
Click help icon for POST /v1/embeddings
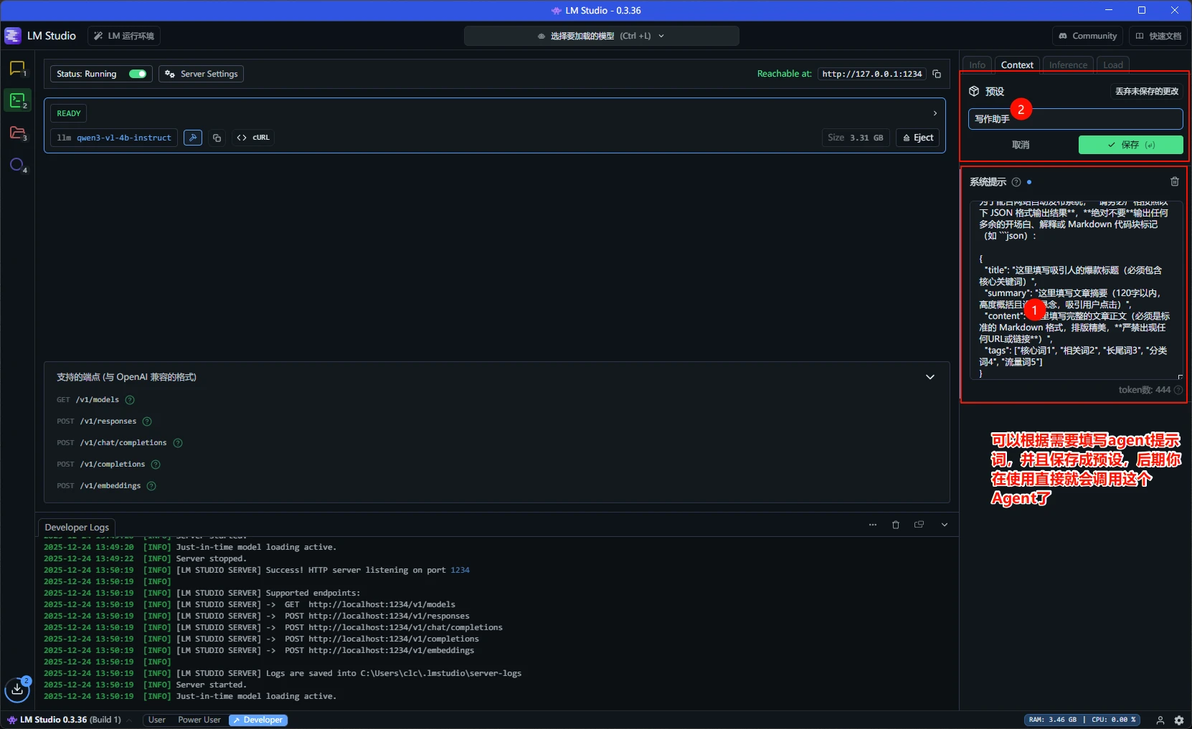coord(151,486)
